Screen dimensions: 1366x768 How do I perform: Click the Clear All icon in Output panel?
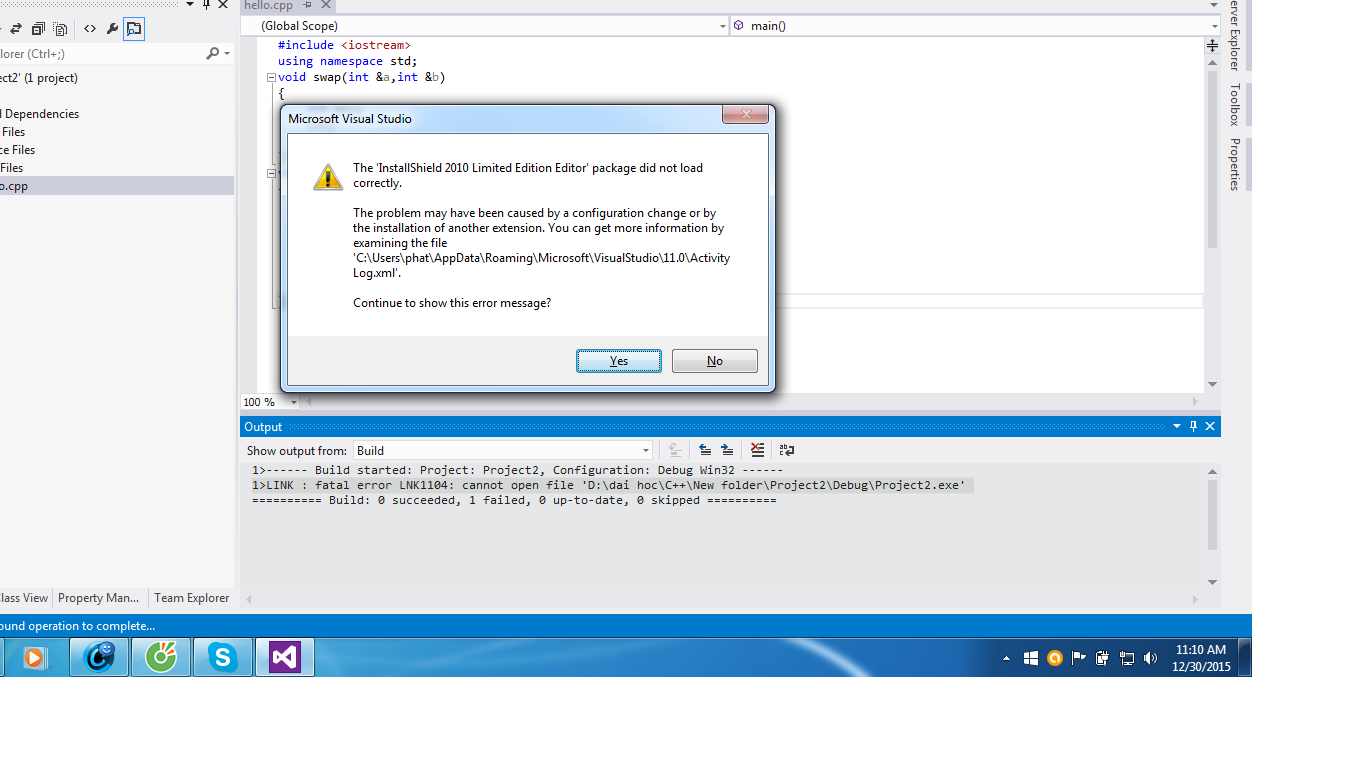(757, 450)
